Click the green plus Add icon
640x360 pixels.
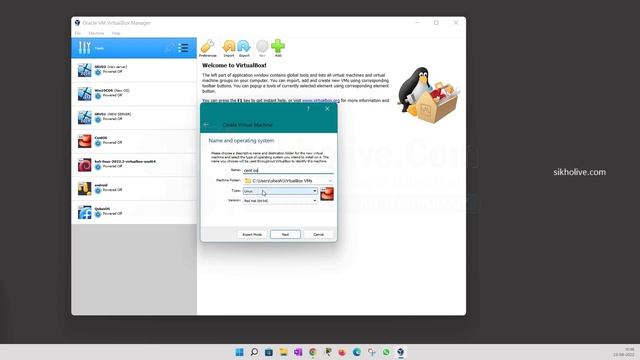(278, 48)
